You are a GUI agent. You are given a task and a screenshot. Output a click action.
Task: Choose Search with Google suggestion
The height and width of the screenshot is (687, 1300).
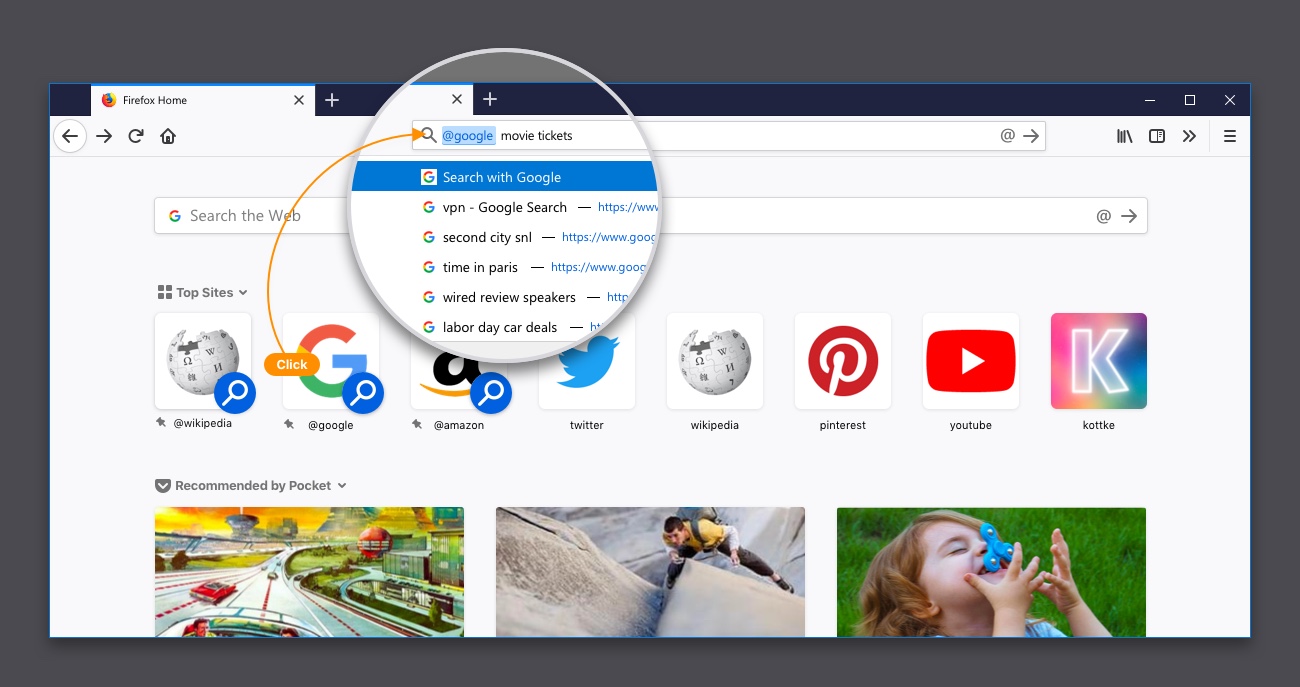[505, 177]
